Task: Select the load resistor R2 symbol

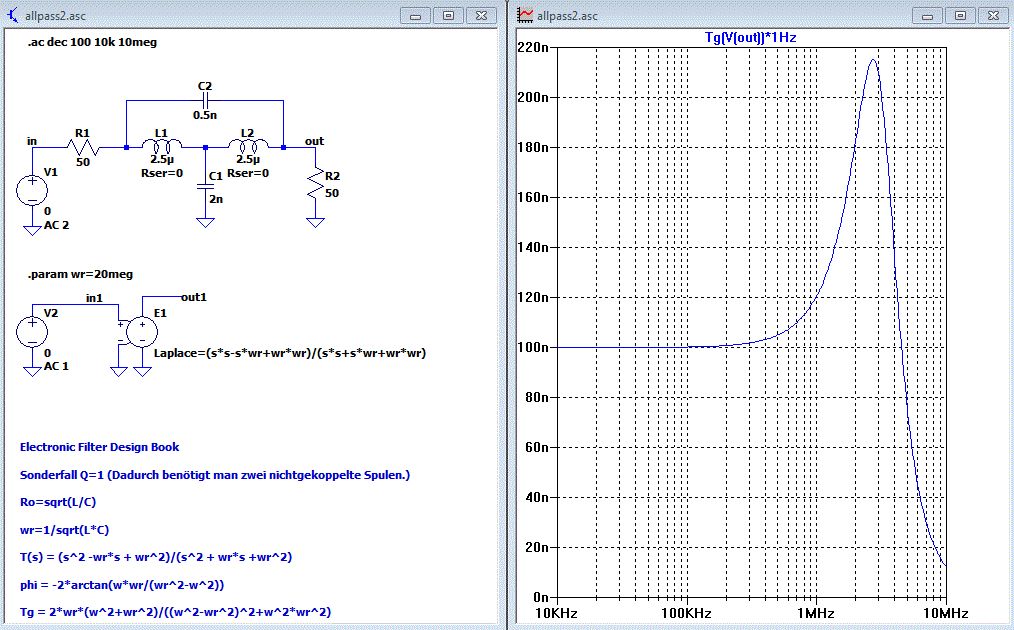Action: pyautogui.click(x=317, y=182)
